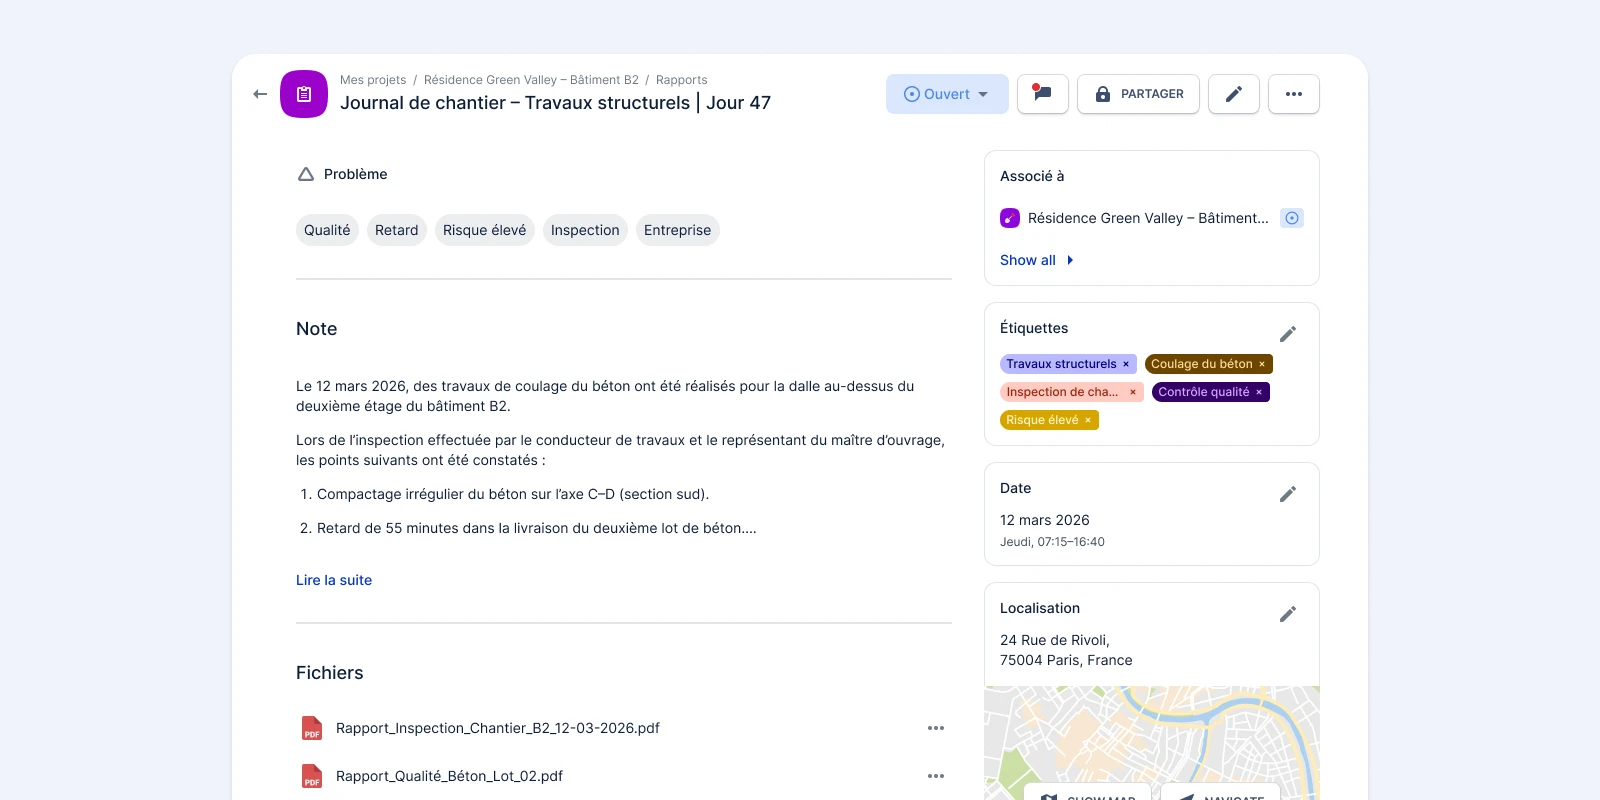Image resolution: width=1600 pixels, height=800 pixels.
Task: Go back using the left arrow
Action: (260, 94)
